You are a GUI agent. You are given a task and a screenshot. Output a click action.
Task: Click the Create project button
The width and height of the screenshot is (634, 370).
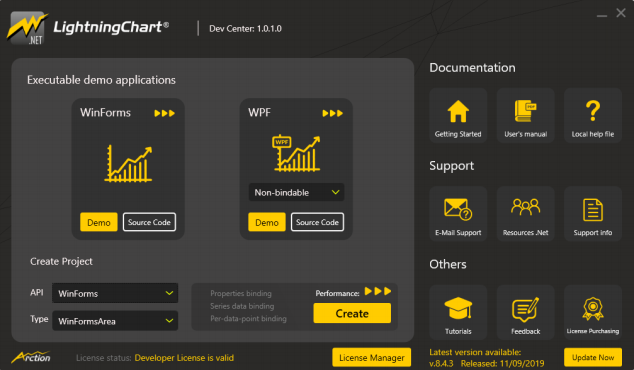tap(352, 313)
